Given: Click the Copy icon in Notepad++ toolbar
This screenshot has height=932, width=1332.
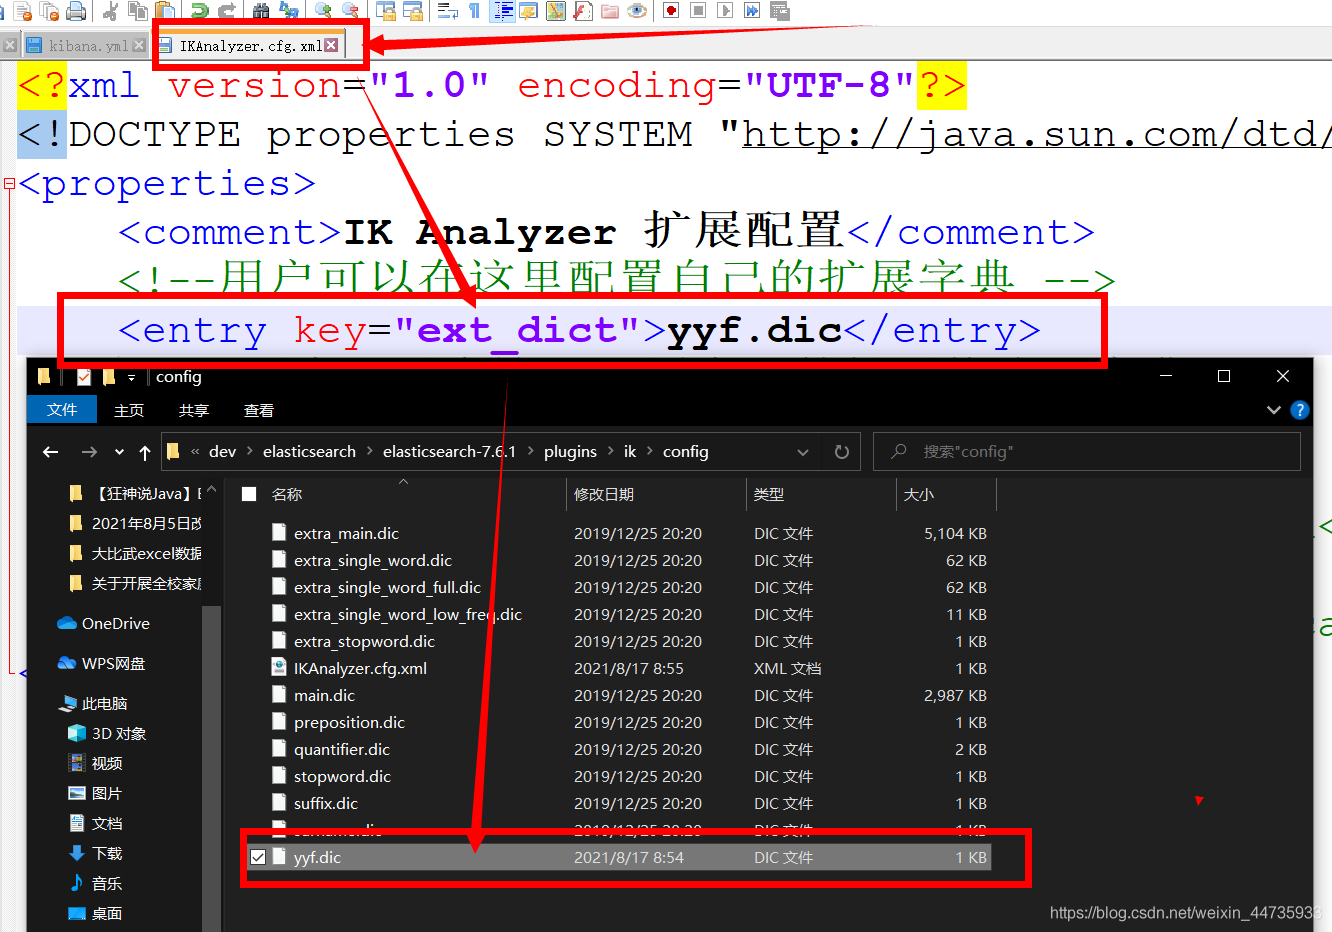Looking at the screenshot, I should 138,12.
